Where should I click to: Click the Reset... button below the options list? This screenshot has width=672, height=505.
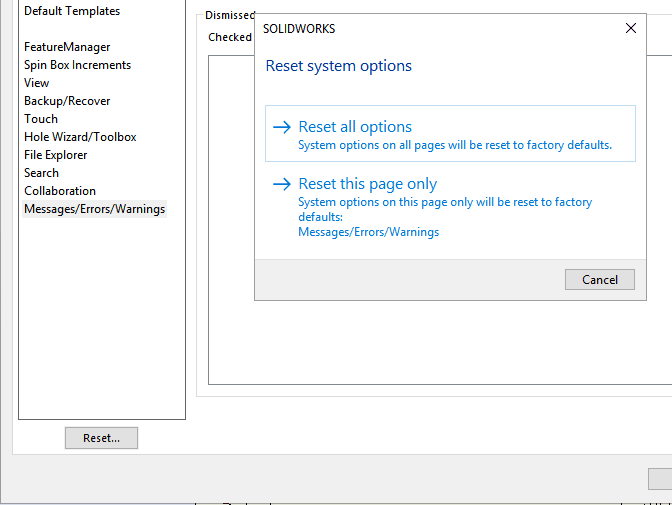[x=101, y=438]
